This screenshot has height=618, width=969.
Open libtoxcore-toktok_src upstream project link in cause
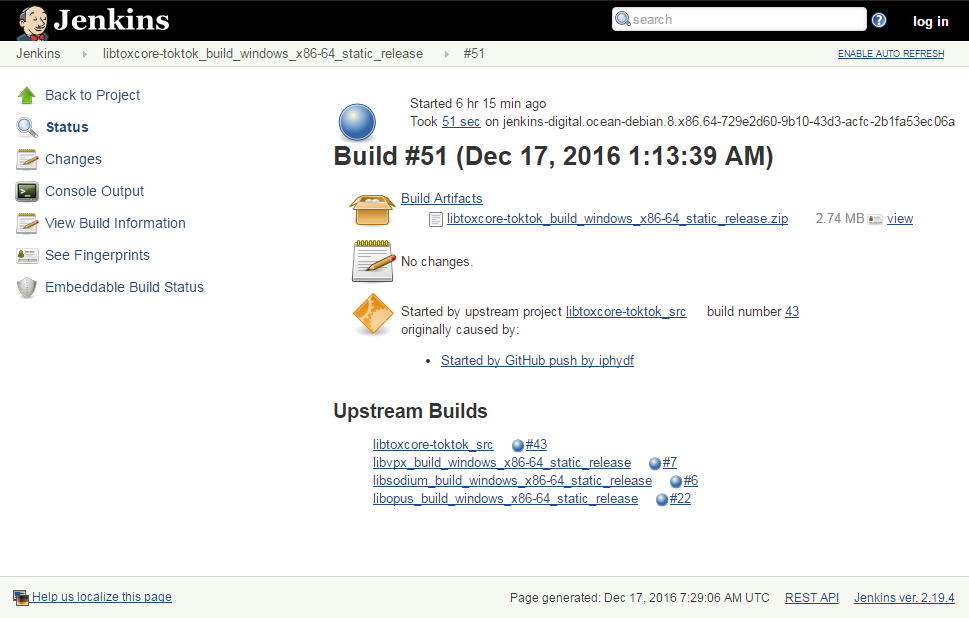pos(626,312)
